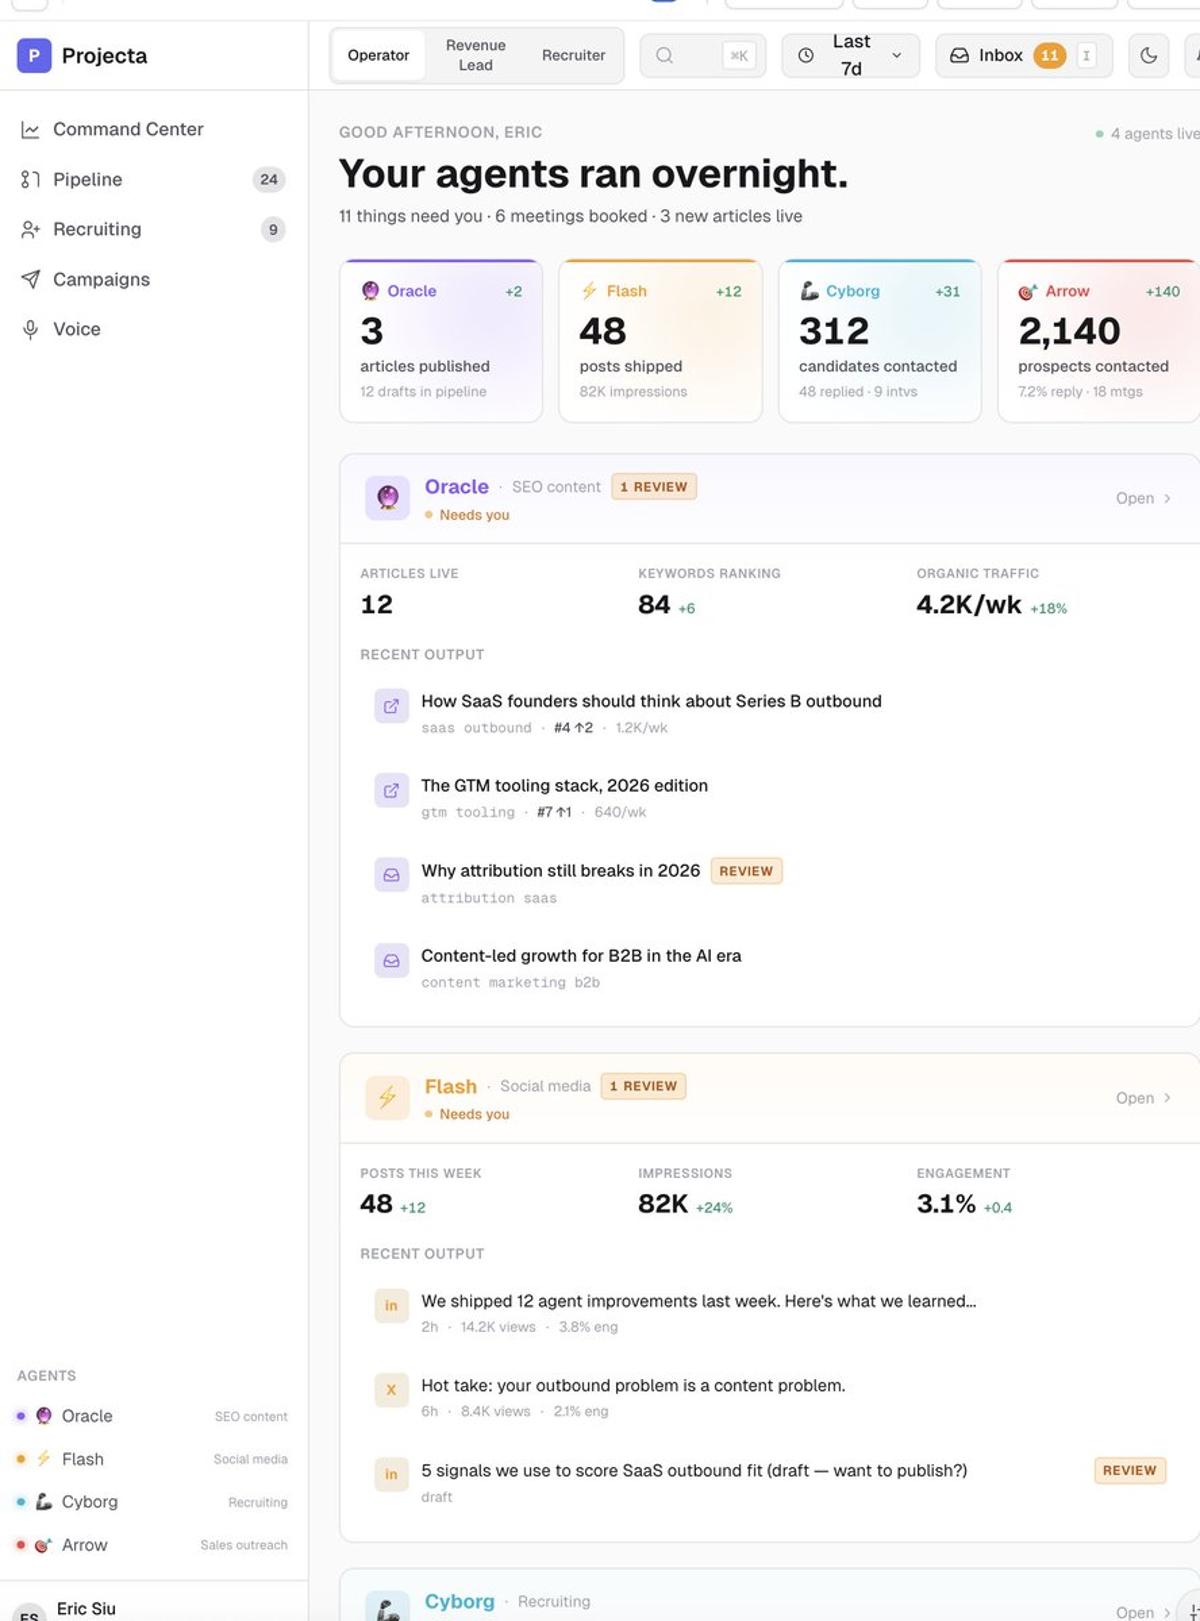The image size is (1200, 1621).
Task: Open the Flash posts shipped card
Action: point(660,341)
